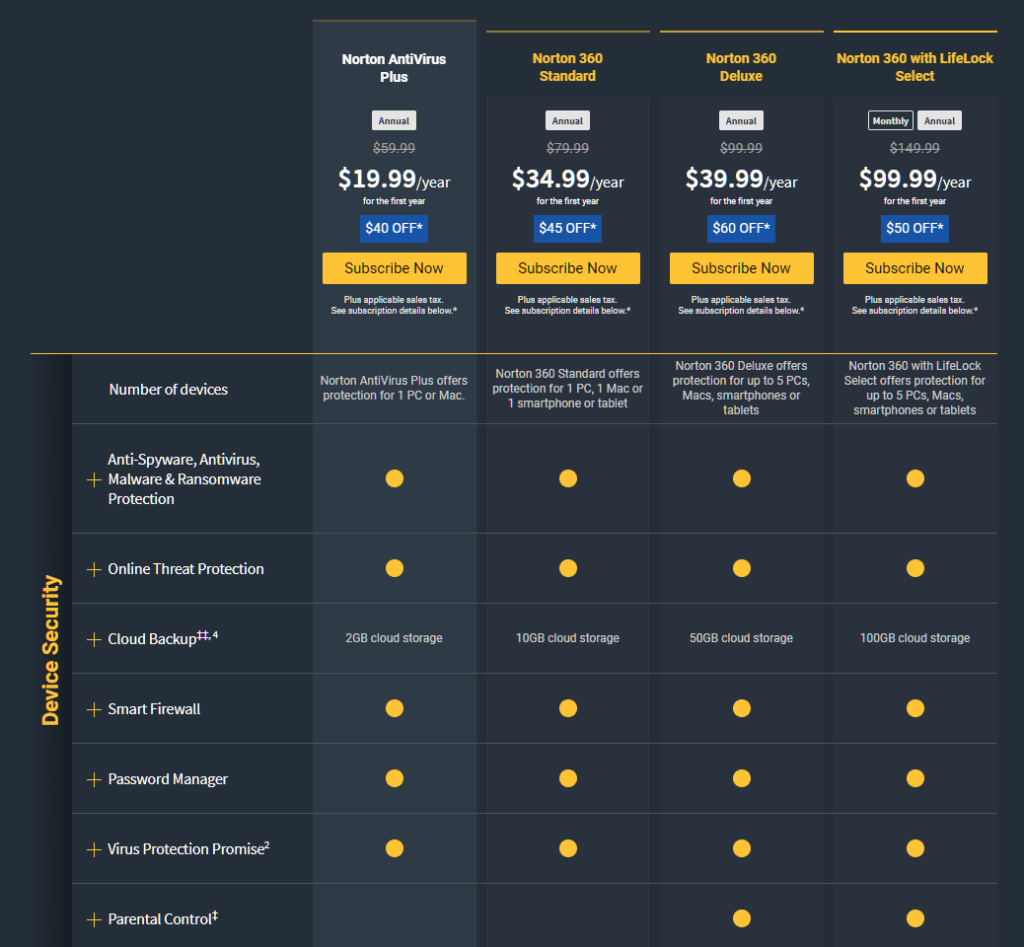
Task: Click Virus Protection Promise dot under LifeLock Select
Action: (x=916, y=848)
